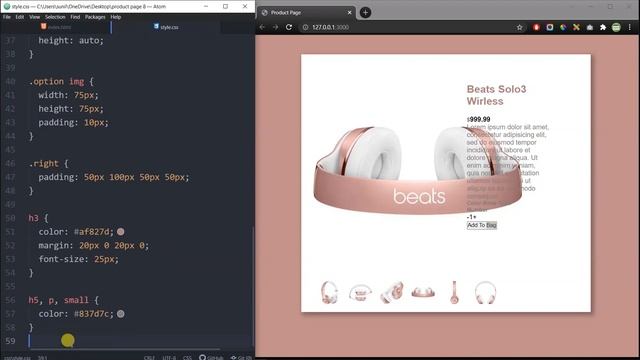Reload the Product Page in Chrome
This screenshot has height=360, width=640.
pos(289,27)
